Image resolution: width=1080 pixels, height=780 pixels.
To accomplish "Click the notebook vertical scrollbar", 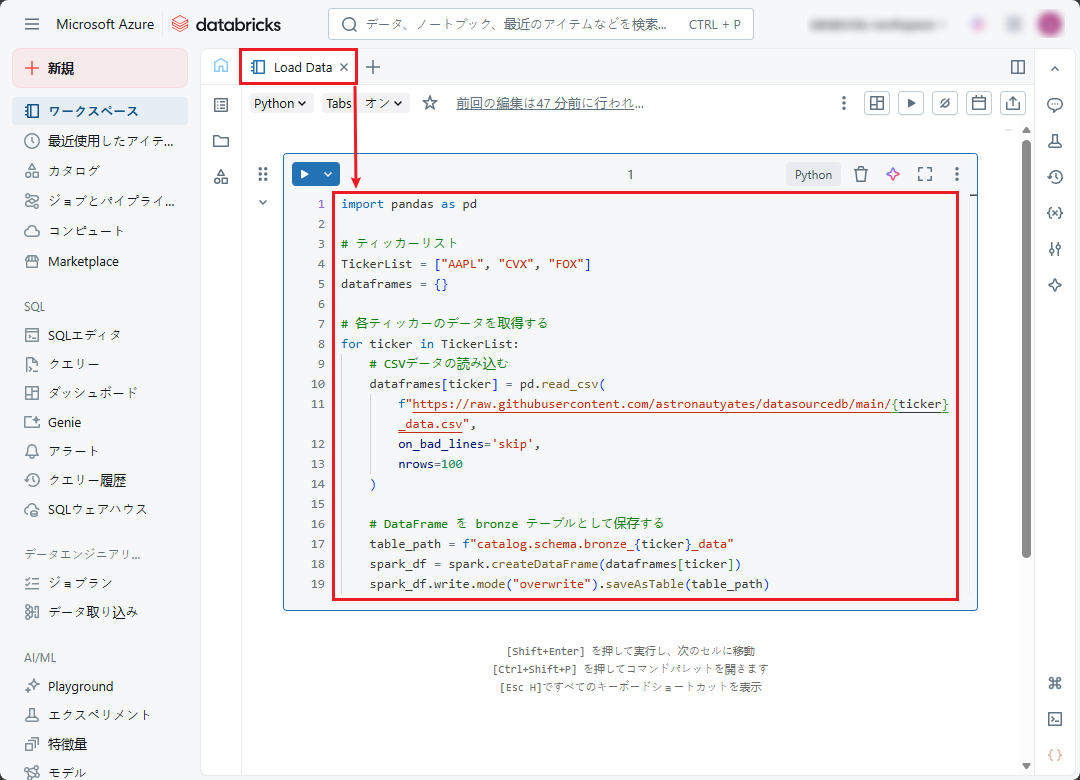I will [1026, 350].
